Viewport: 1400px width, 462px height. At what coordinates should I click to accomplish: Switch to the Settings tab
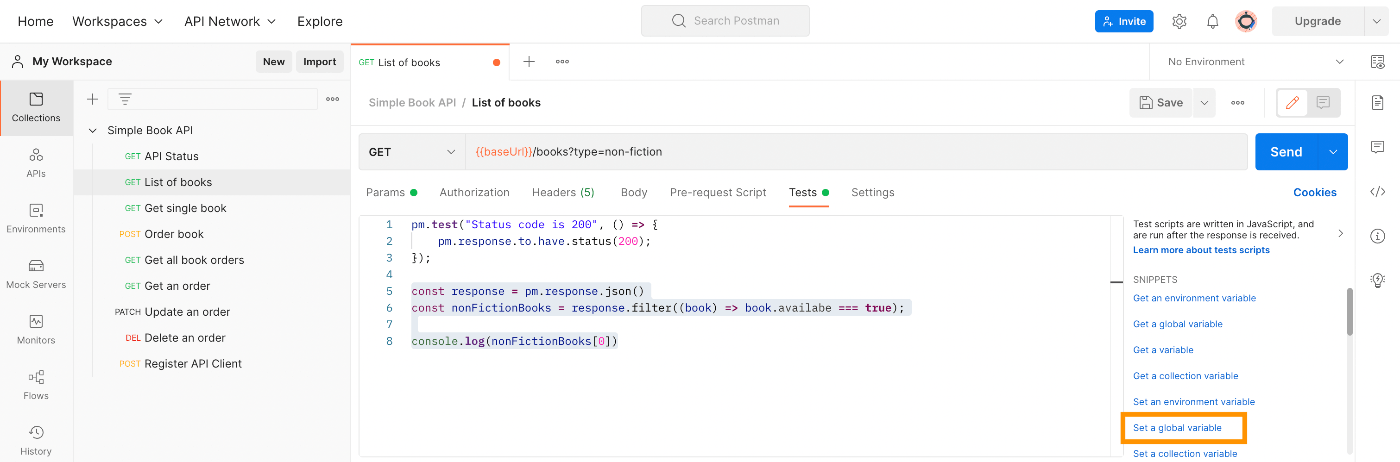pos(873,192)
